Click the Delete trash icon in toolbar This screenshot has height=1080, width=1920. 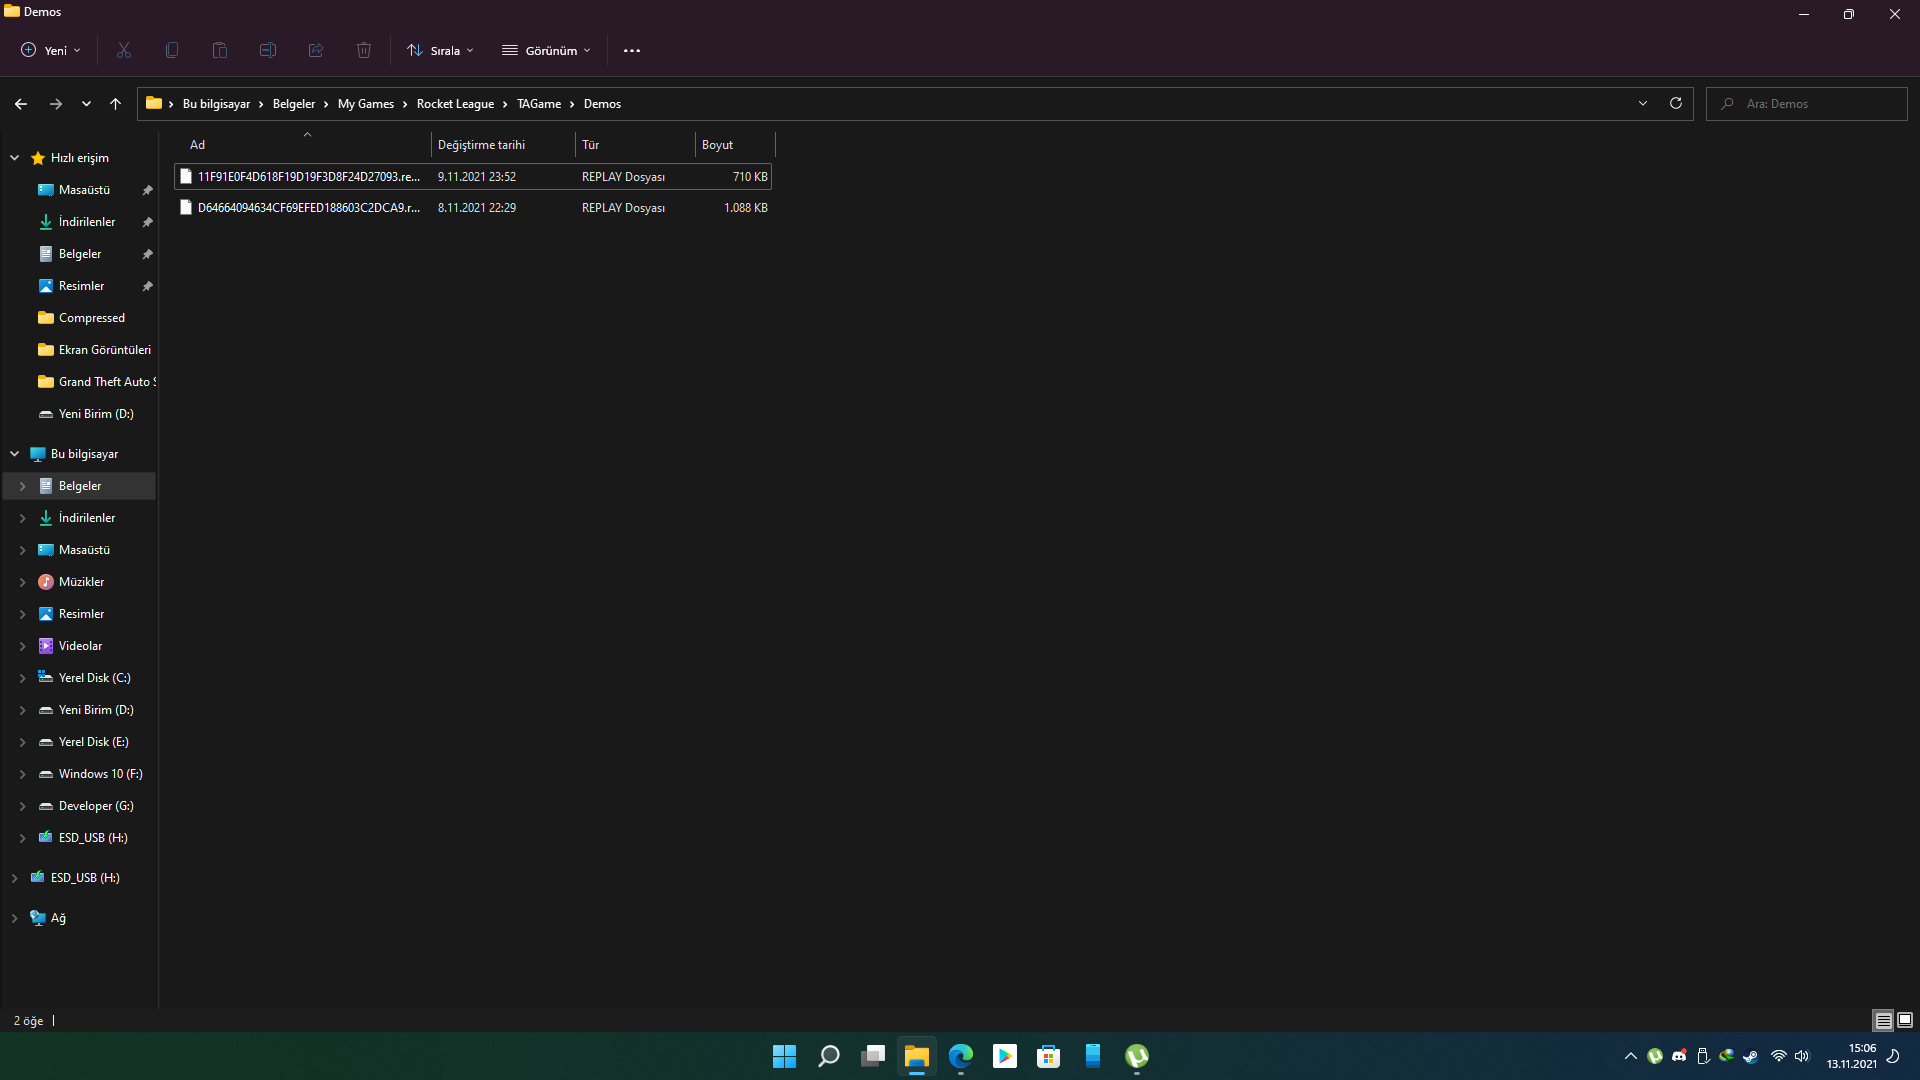(x=364, y=50)
